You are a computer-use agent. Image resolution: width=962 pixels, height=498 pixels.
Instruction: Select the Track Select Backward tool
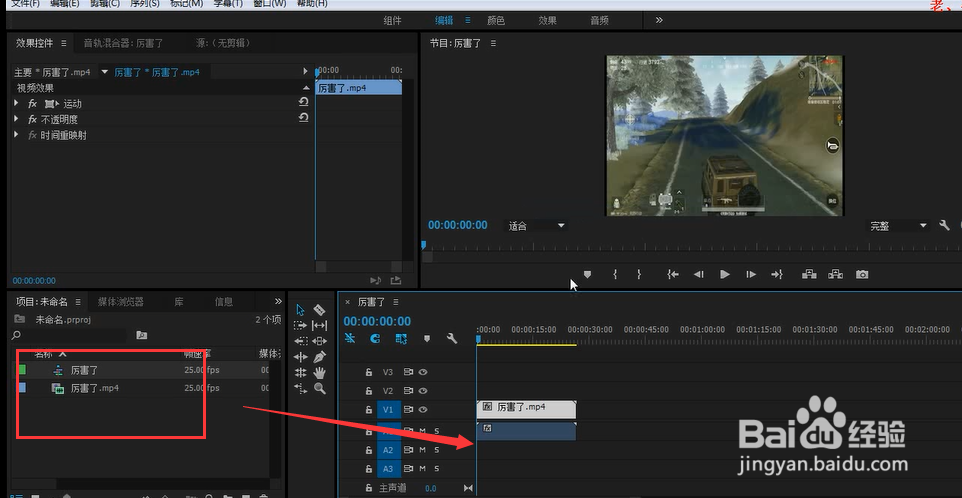click(x=300, y=341)
